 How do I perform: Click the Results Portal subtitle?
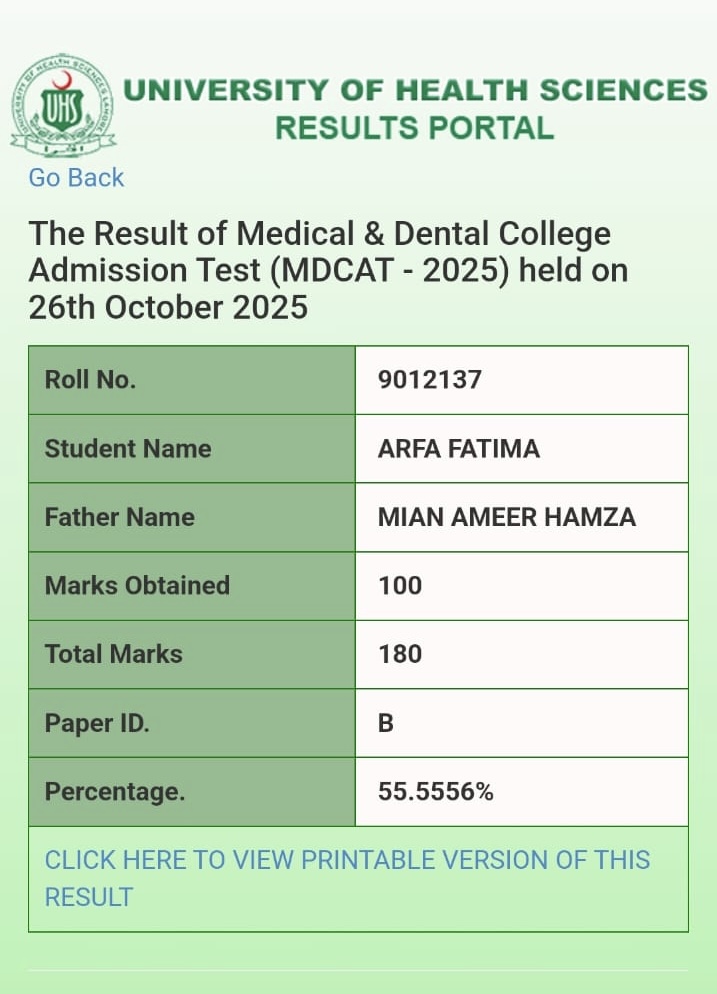pyautogui.click(x=414, y=128)
